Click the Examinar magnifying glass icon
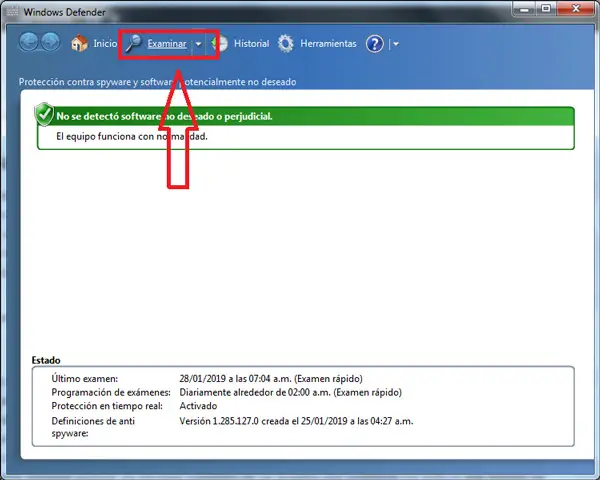600x480 pixels. pos(134,43)
